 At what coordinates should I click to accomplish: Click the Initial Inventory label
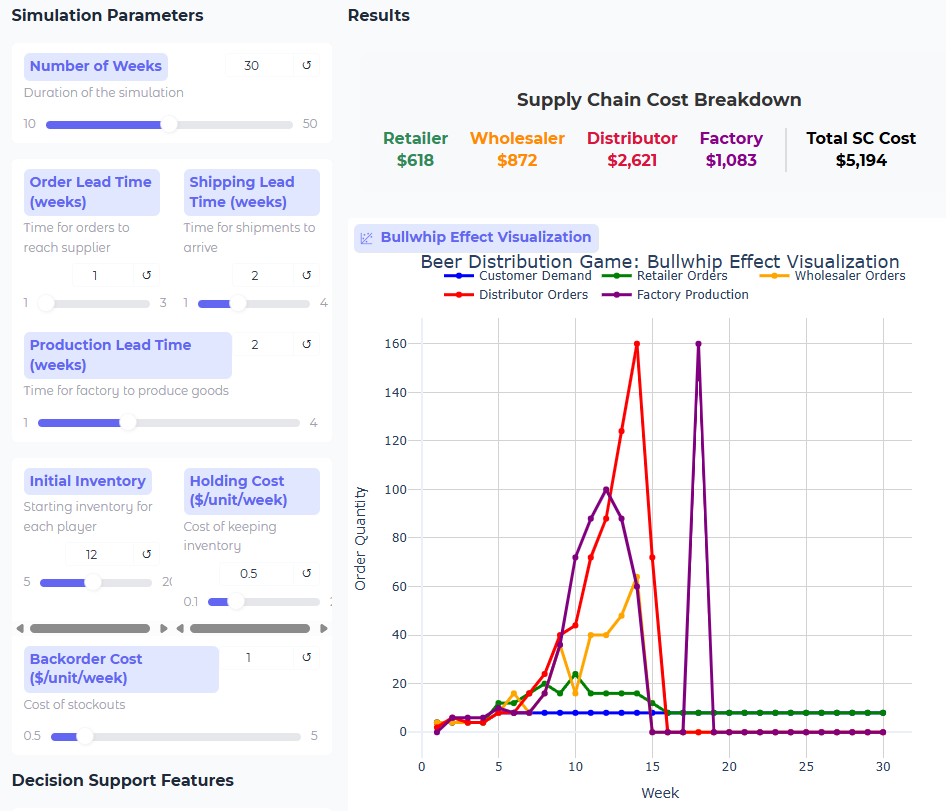[88, 481]
